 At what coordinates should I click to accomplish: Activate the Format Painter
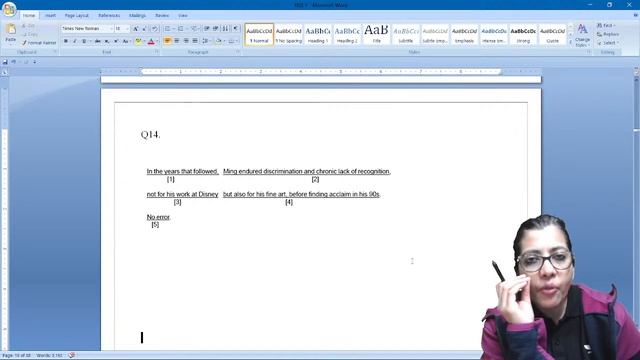(39, 43)
